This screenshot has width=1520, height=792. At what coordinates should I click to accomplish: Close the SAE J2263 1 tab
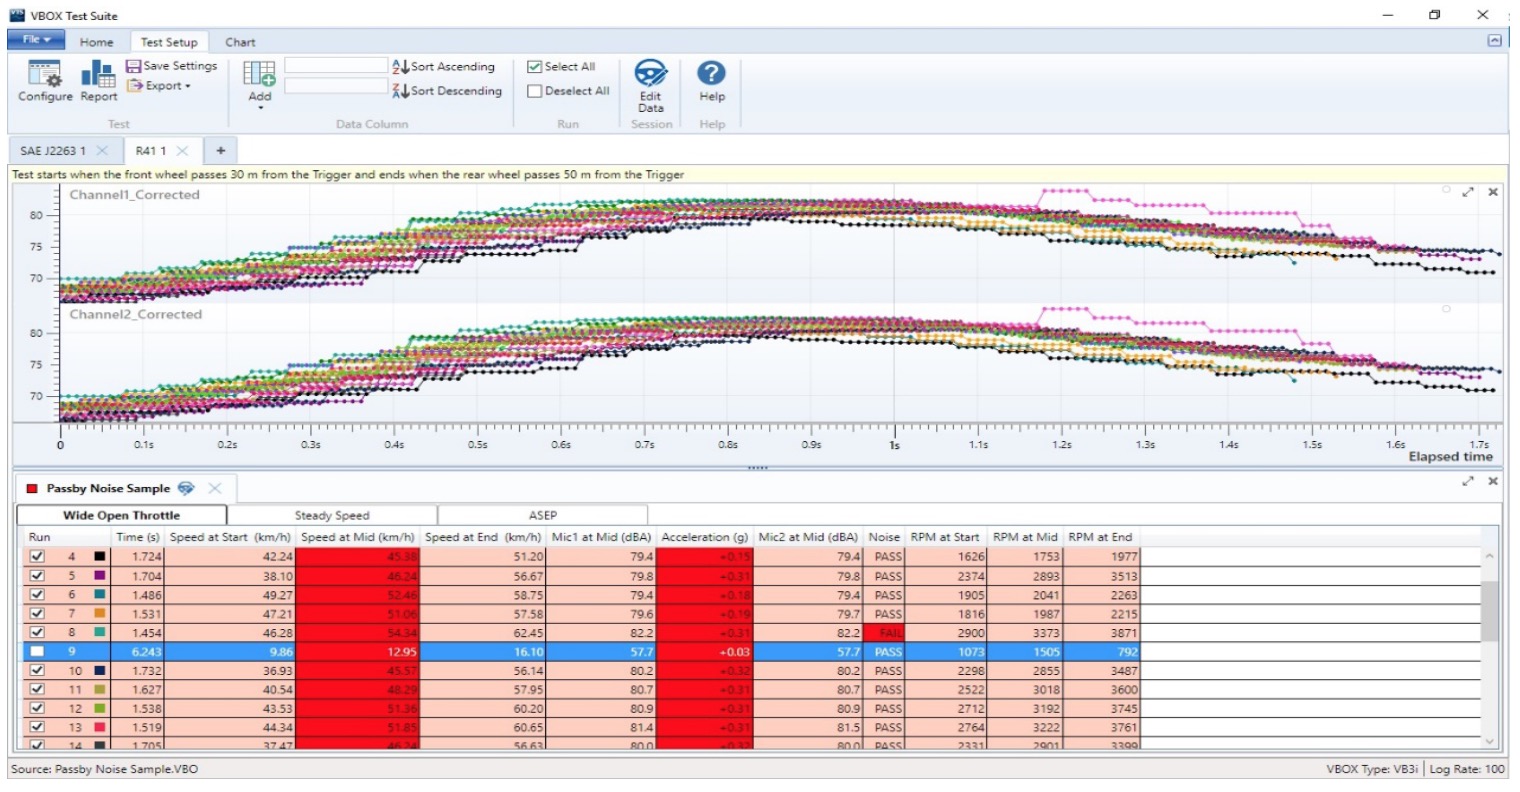[x=102, y=151]
